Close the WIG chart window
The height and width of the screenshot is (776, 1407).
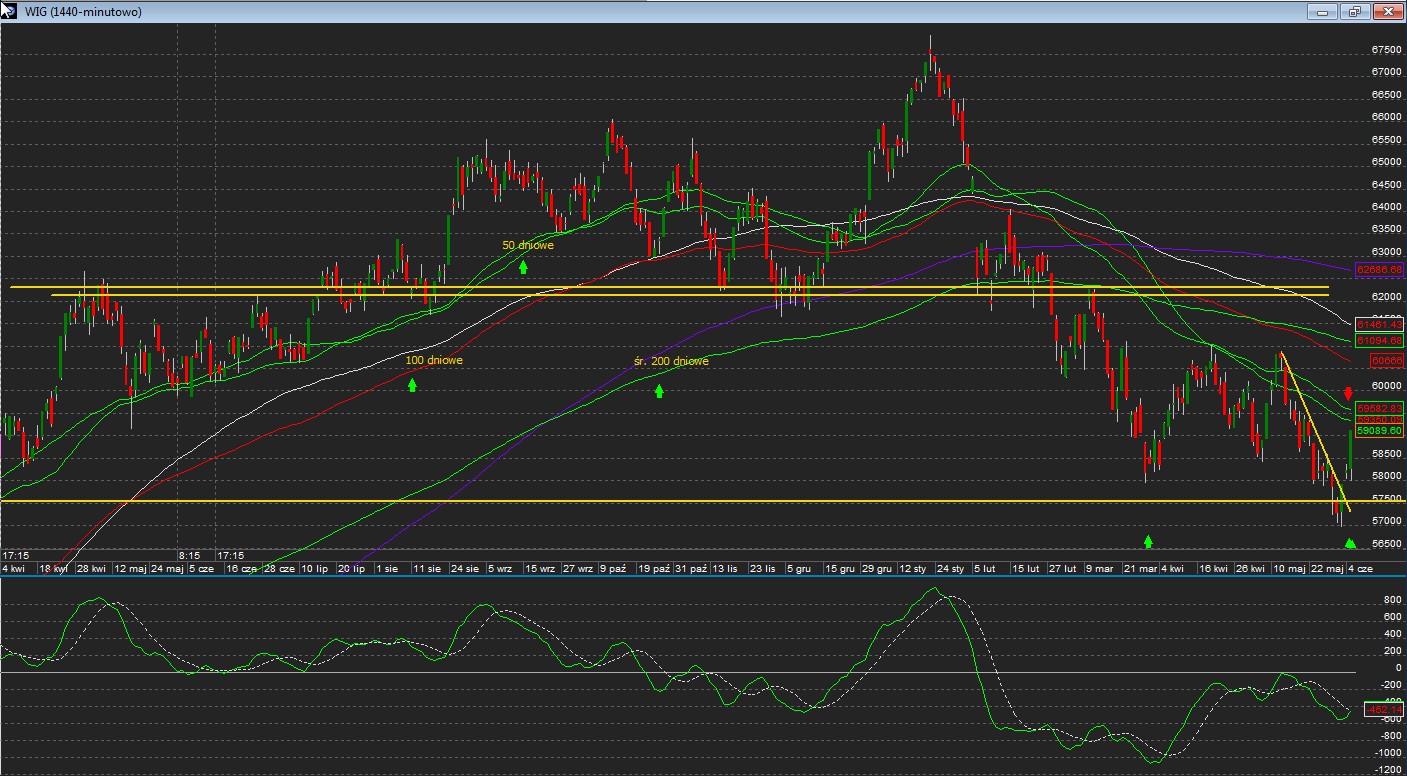click(x=1387, y=12)
